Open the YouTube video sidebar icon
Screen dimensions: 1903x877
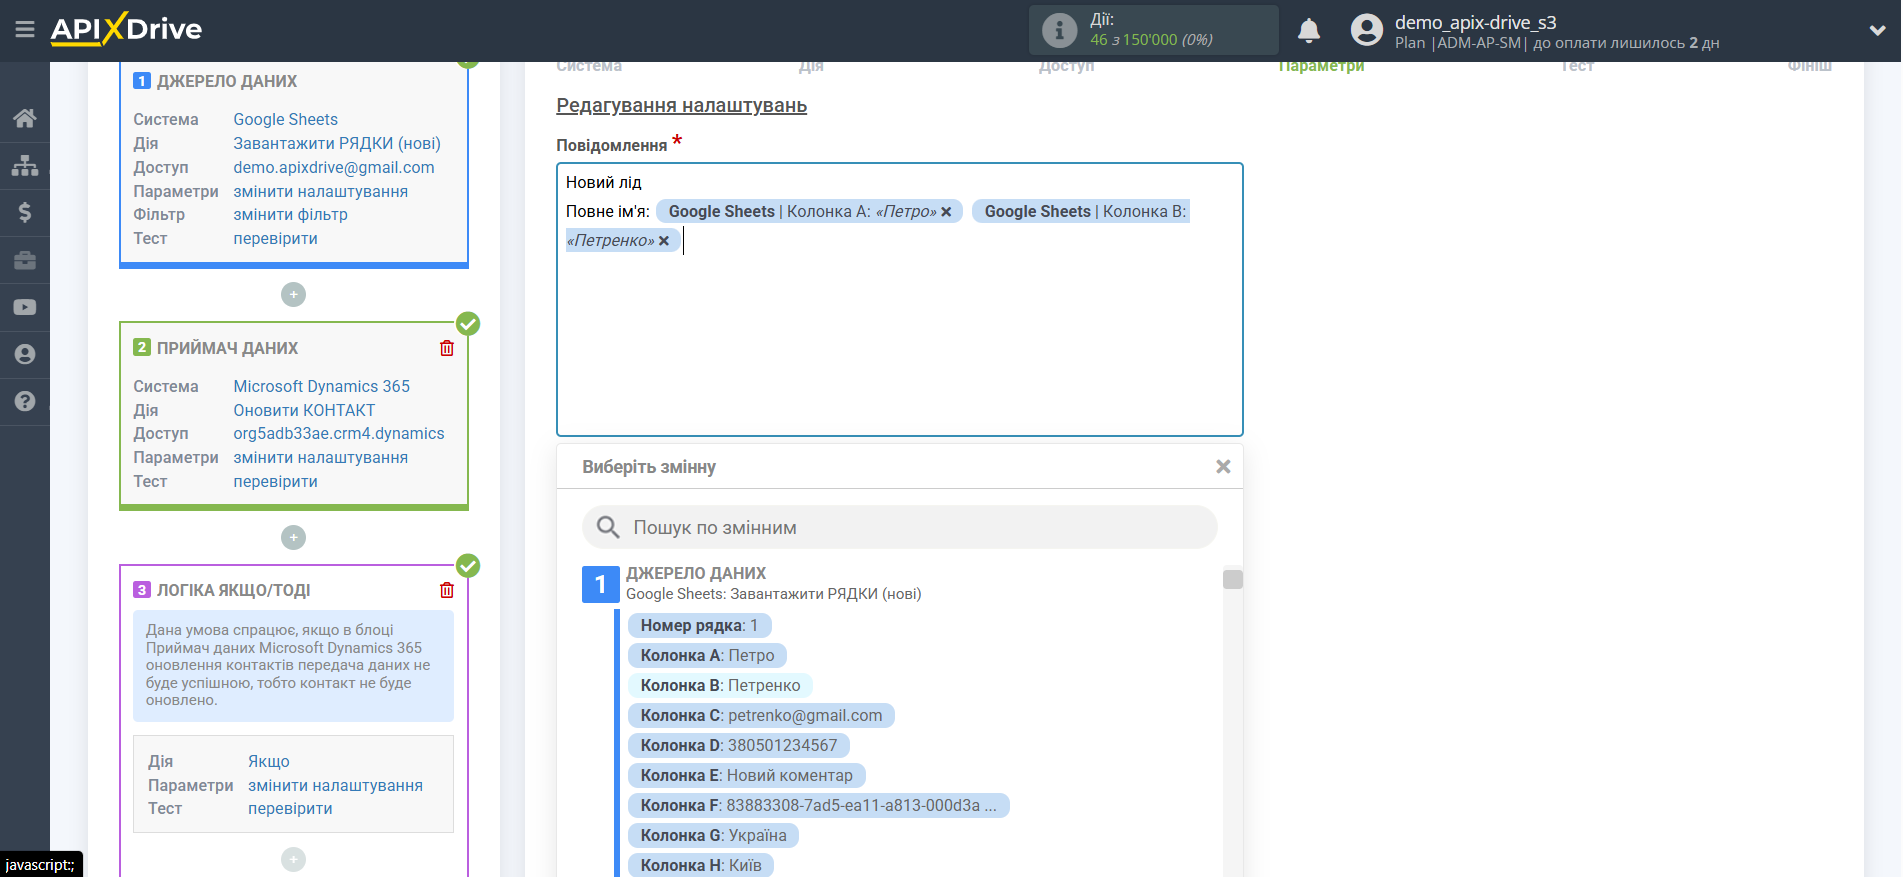25,307
